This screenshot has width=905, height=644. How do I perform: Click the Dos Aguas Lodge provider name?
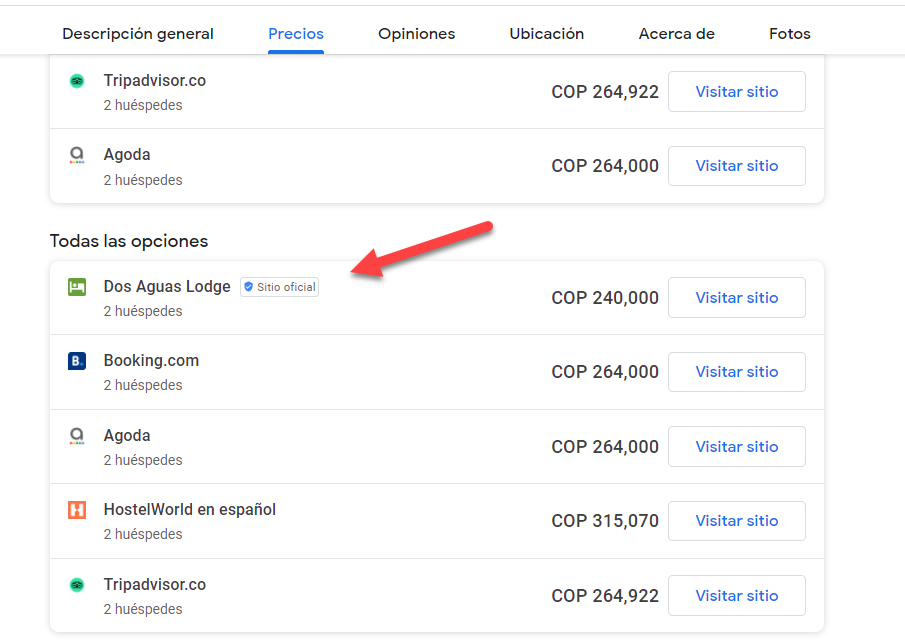tap(167, 286)
